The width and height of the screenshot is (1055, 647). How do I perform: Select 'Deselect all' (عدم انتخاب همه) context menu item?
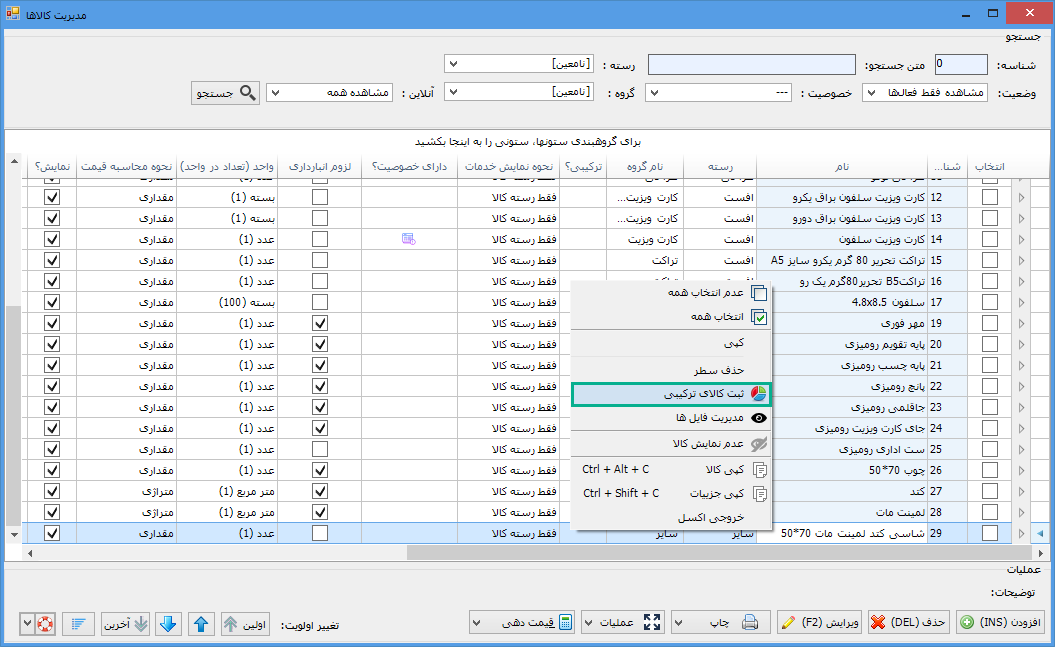(671, 293)
